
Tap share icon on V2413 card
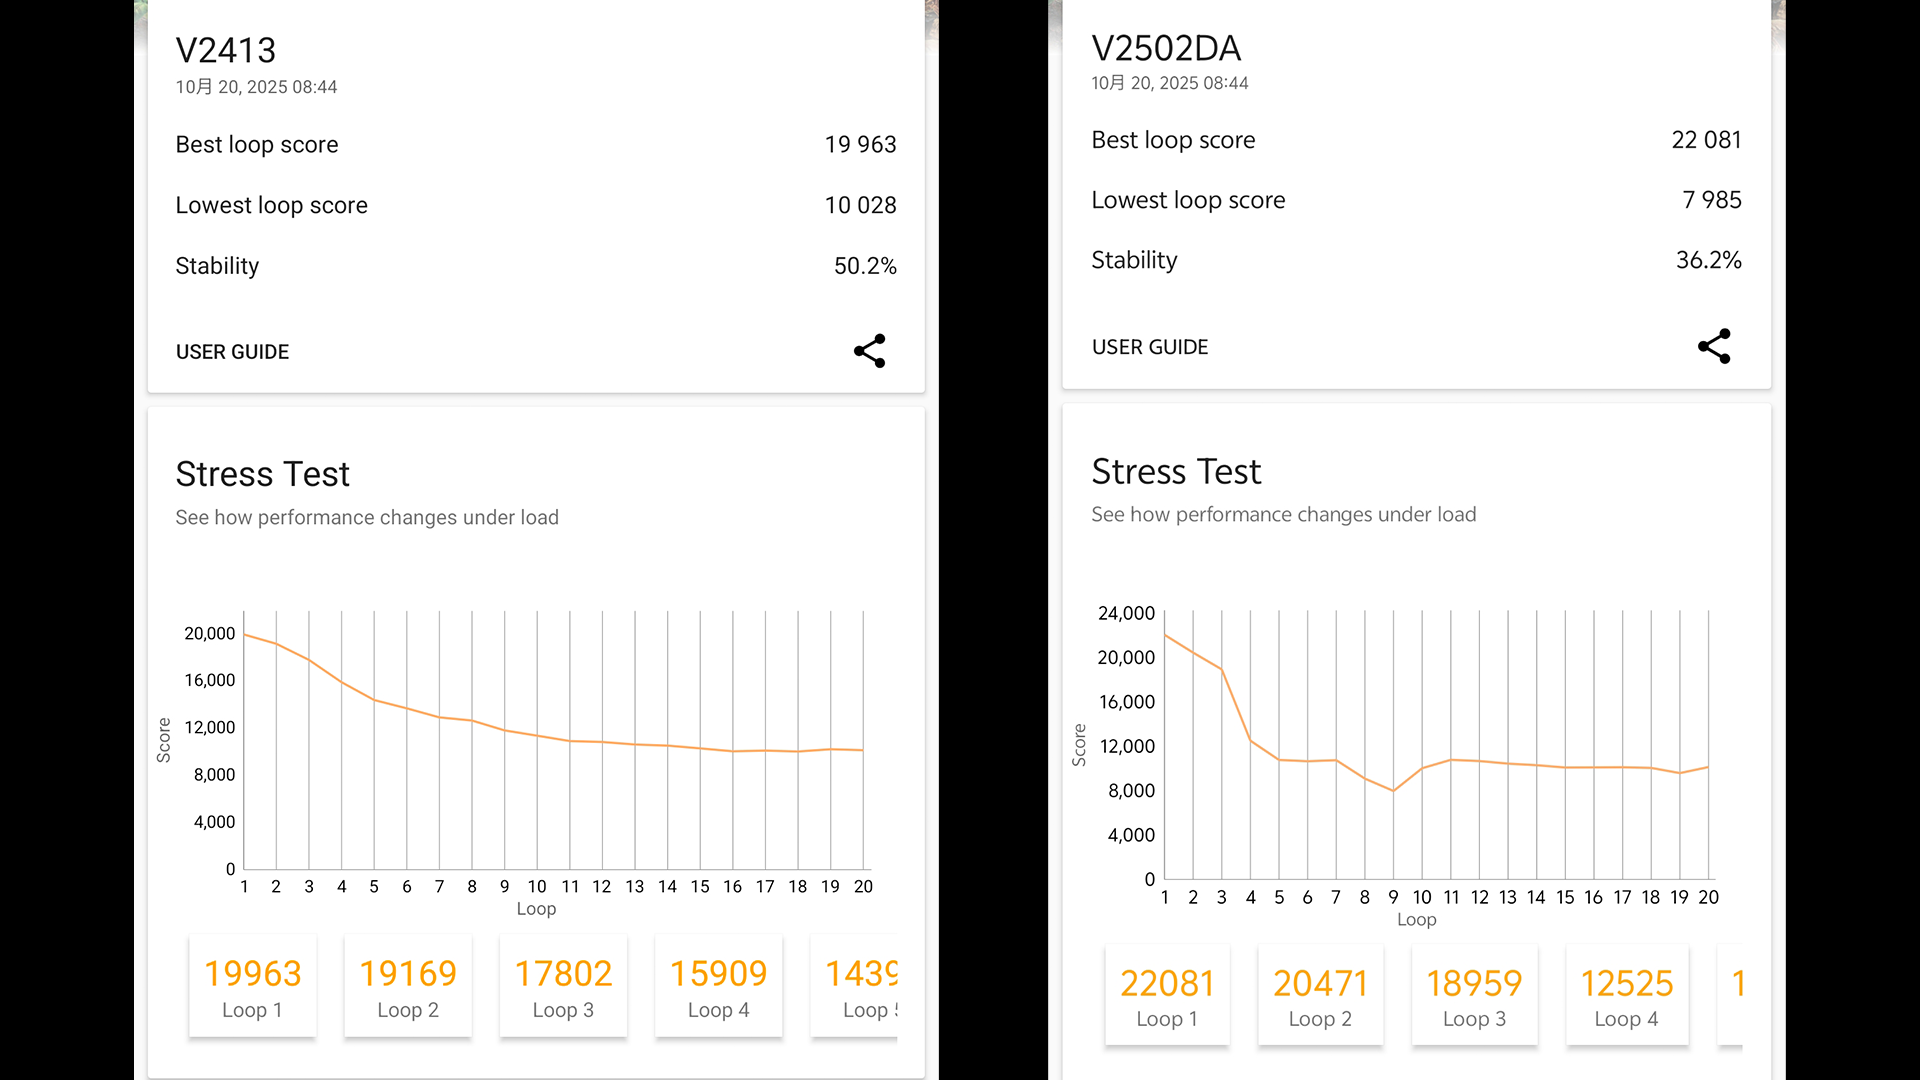pos(869,351)
